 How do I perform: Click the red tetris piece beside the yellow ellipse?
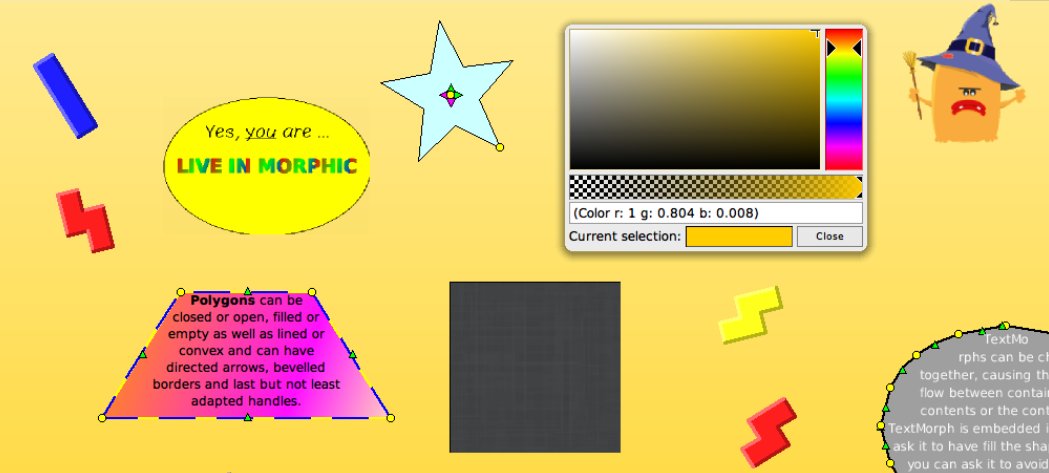tap(85, 220)
